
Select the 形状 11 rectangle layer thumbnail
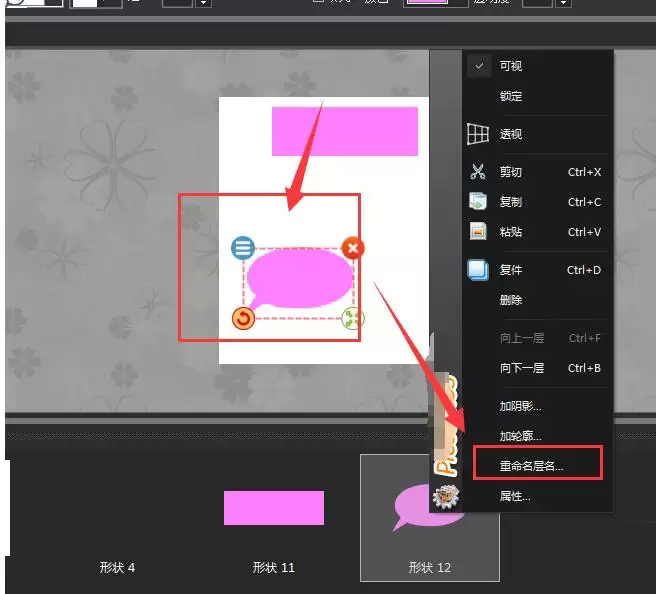coord(273,508)
